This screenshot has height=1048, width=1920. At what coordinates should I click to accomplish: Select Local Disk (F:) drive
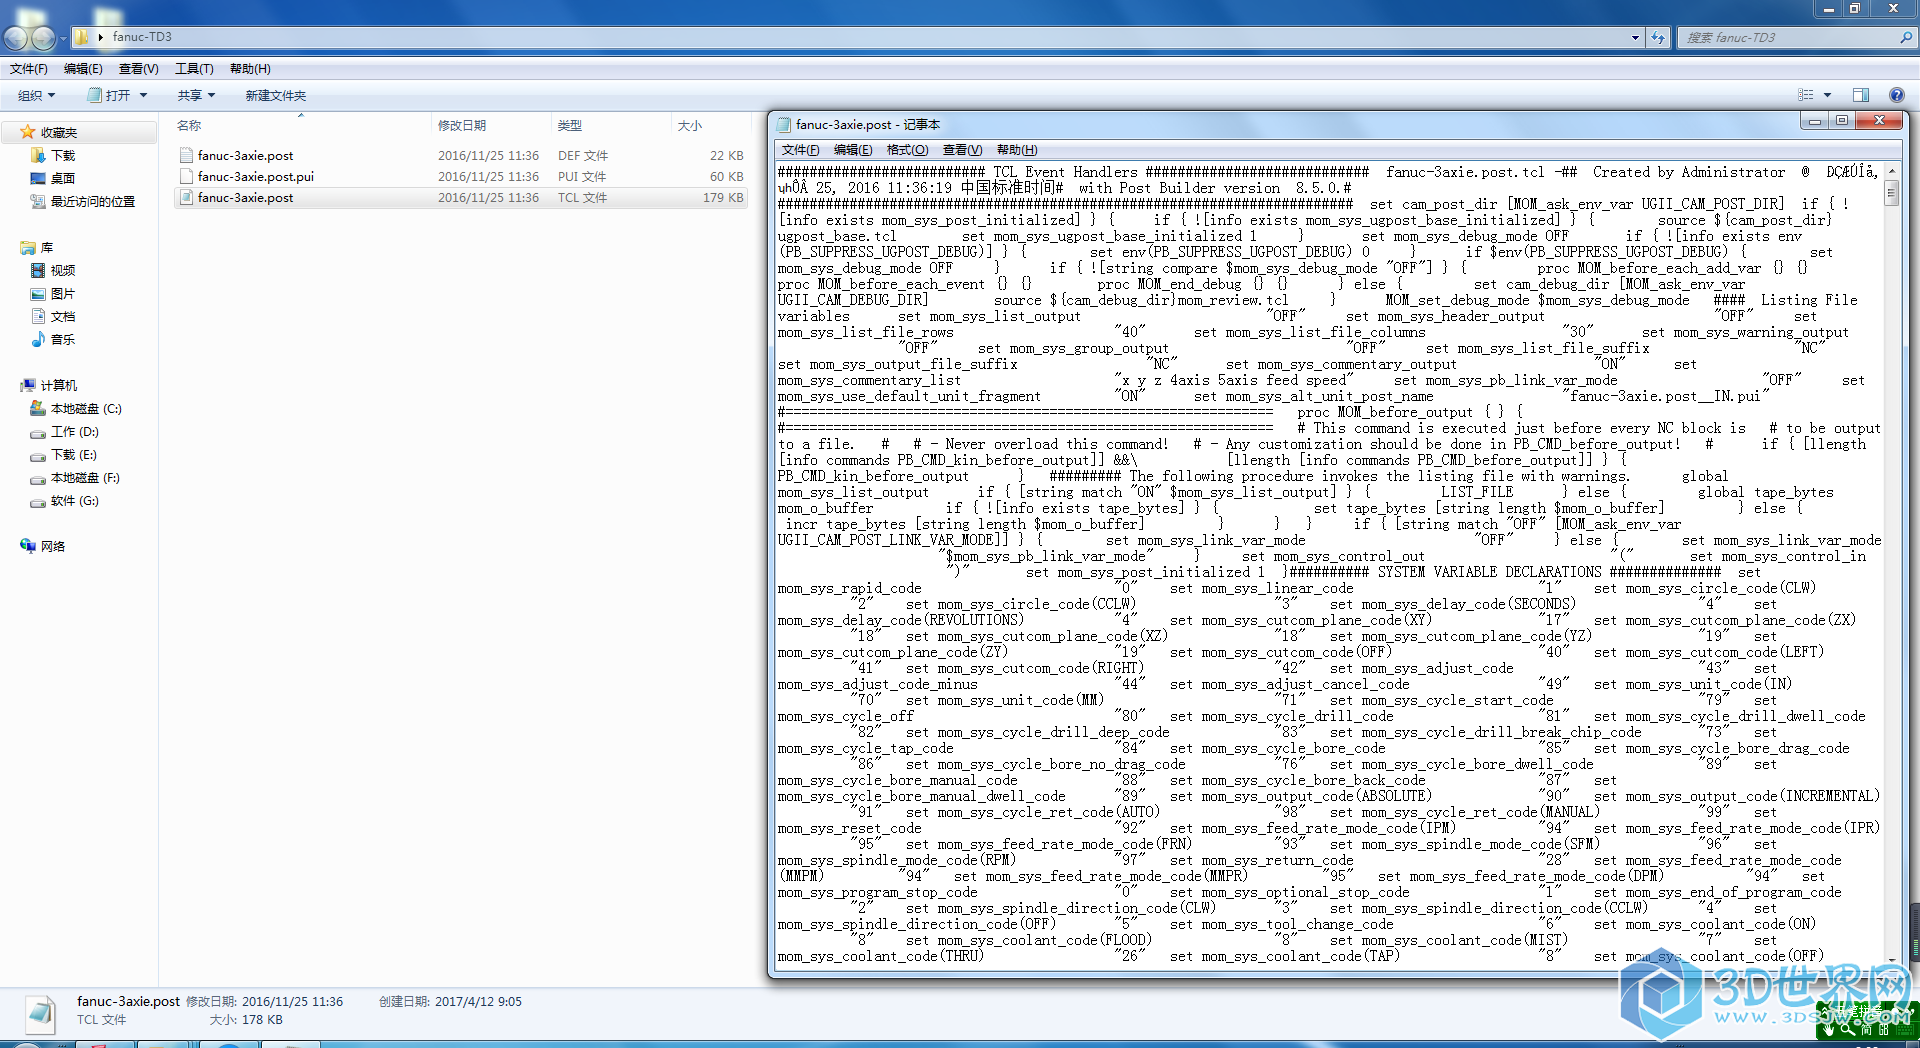pos(85,477)
